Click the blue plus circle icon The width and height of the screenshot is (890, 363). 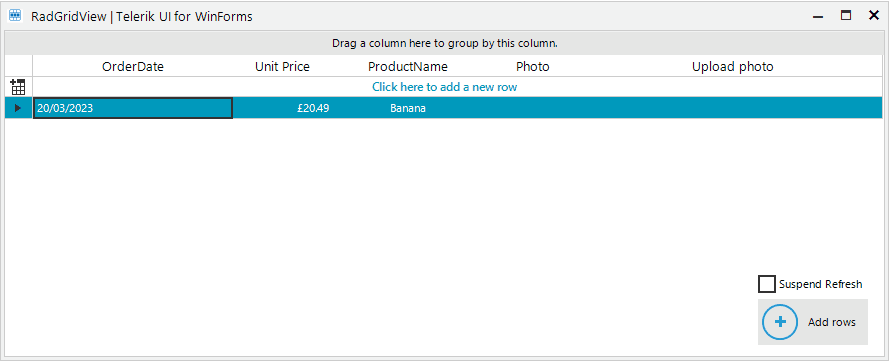click(780, 322)
